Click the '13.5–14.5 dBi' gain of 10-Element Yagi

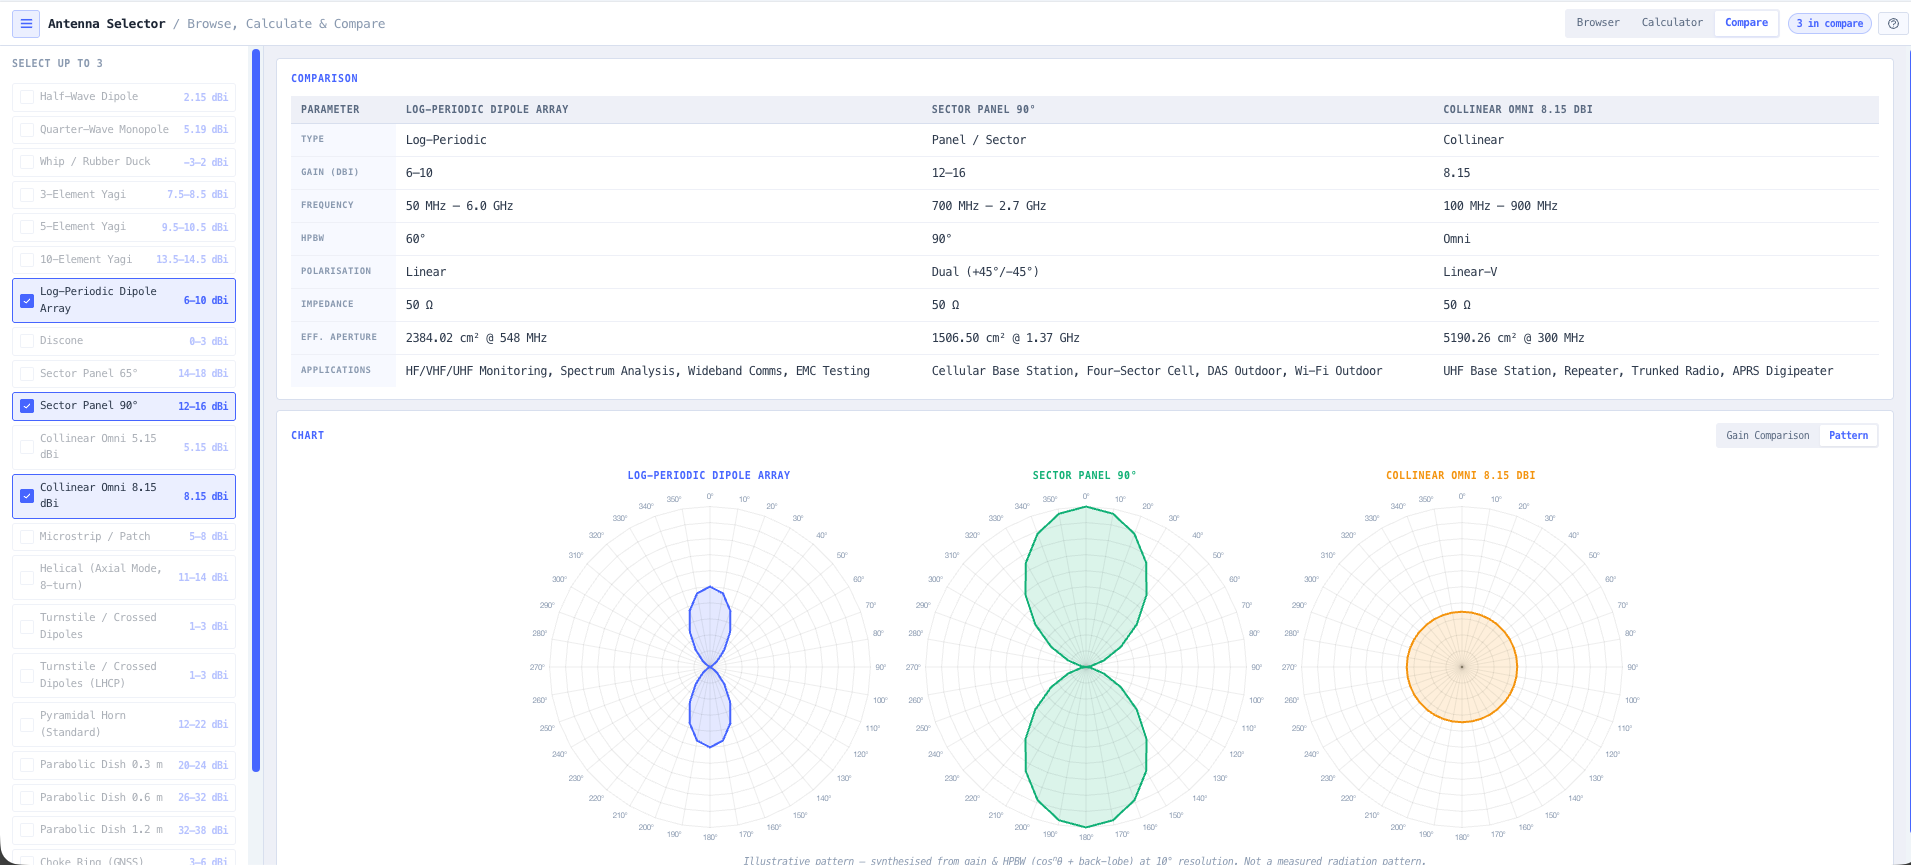[192, 260]
